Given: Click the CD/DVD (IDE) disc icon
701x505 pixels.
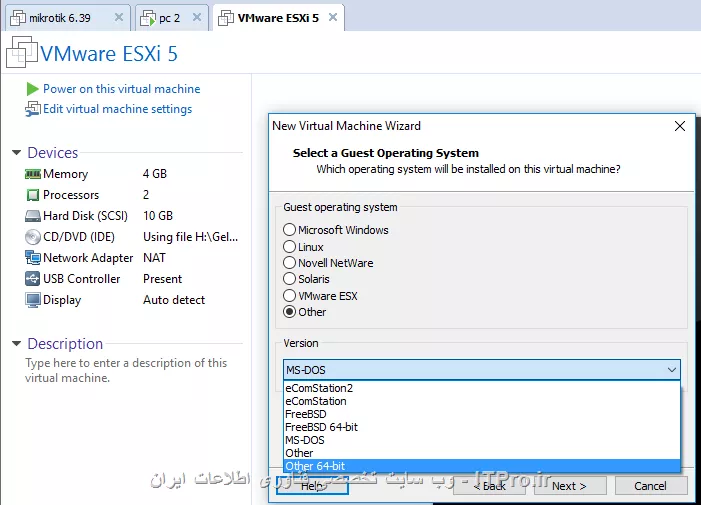Looking at the screenshot, I should click(x=33, y=237).
